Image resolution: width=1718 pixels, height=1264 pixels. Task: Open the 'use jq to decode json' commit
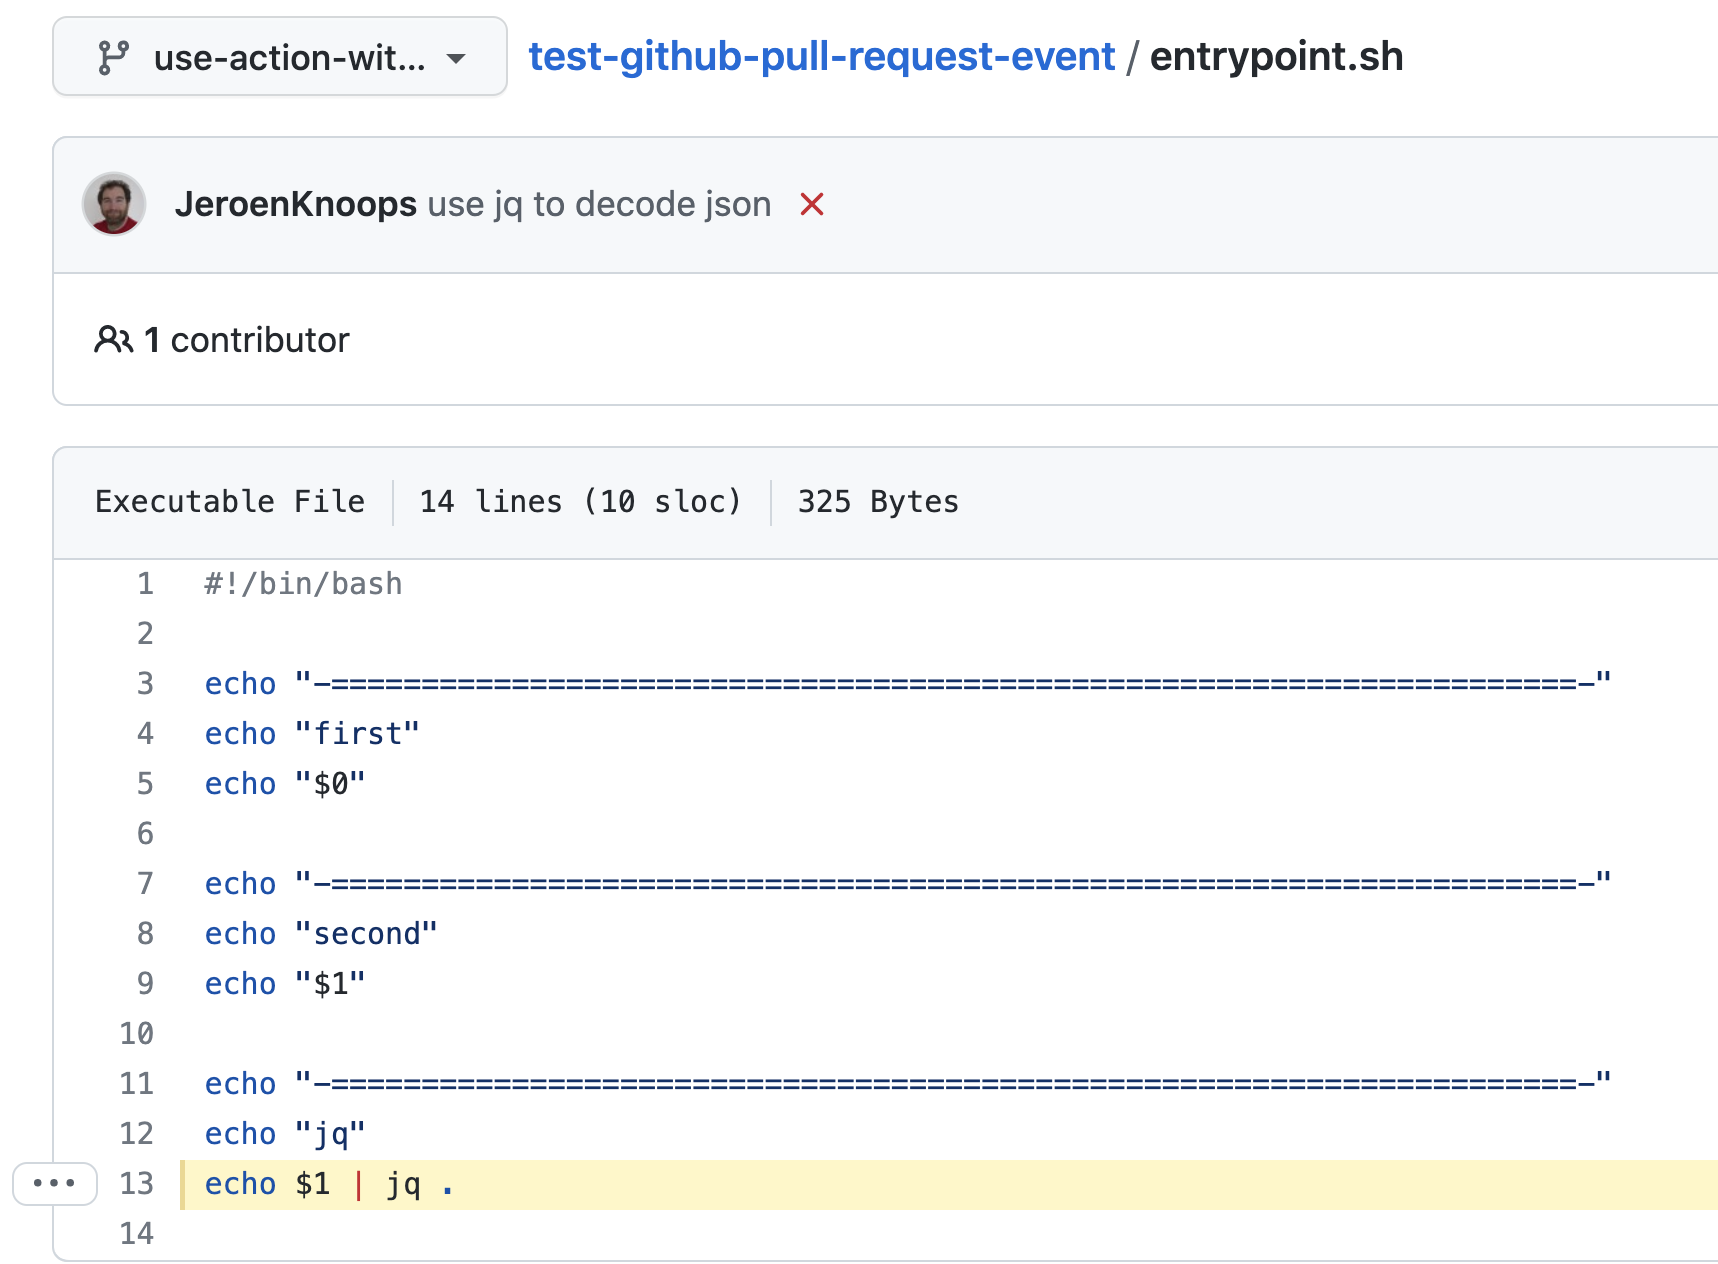pos(599,204)
